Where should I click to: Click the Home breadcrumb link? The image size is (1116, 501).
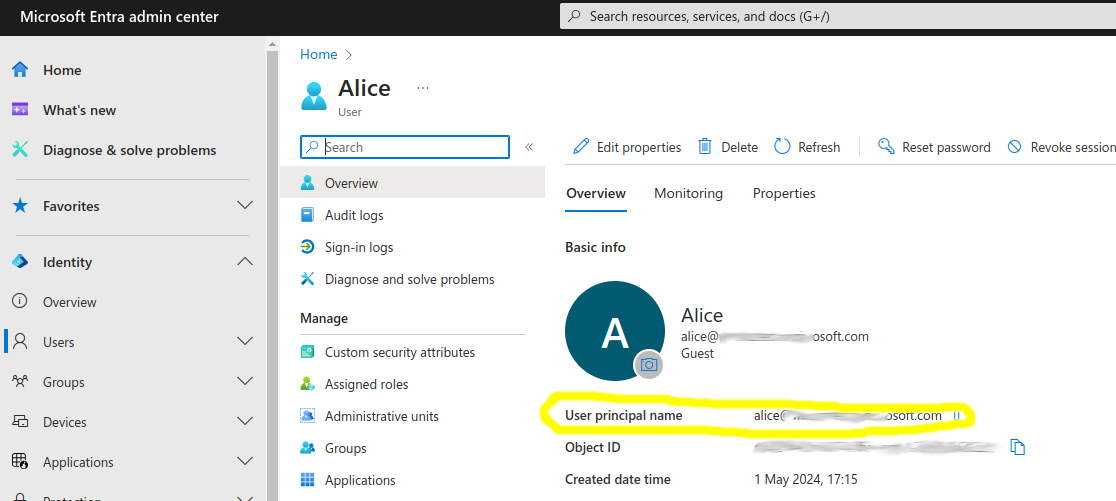click(x=318, y=54)
